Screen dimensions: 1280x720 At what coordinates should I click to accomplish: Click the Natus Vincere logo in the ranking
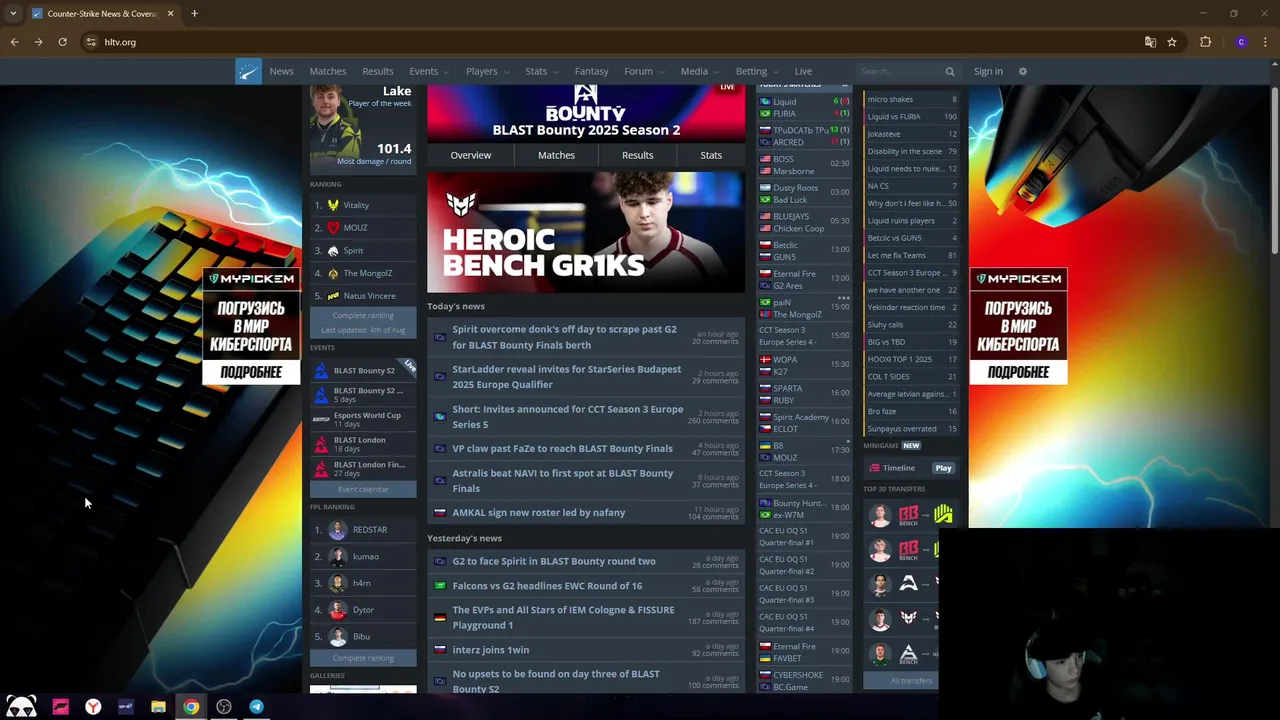[x=333, y=296]
